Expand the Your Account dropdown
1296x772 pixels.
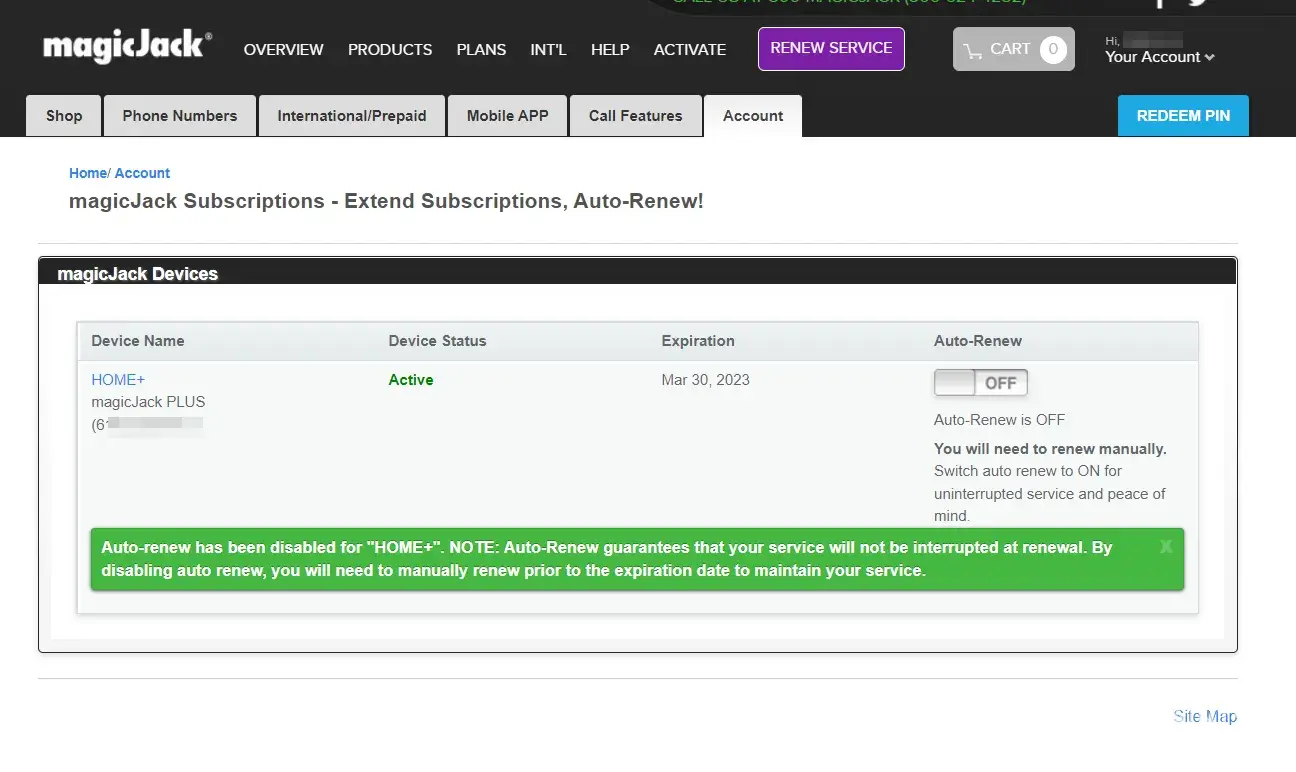click(1159, 57)
